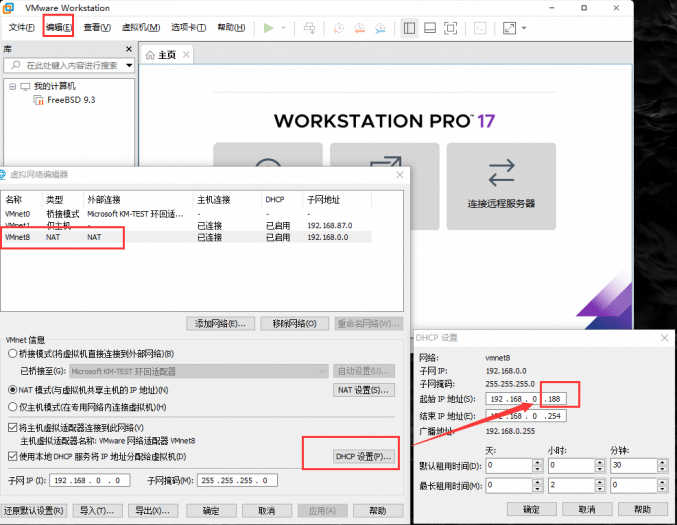Click the 起始 IP 地址 input field

pyautogui.click(x=526, y=399)
